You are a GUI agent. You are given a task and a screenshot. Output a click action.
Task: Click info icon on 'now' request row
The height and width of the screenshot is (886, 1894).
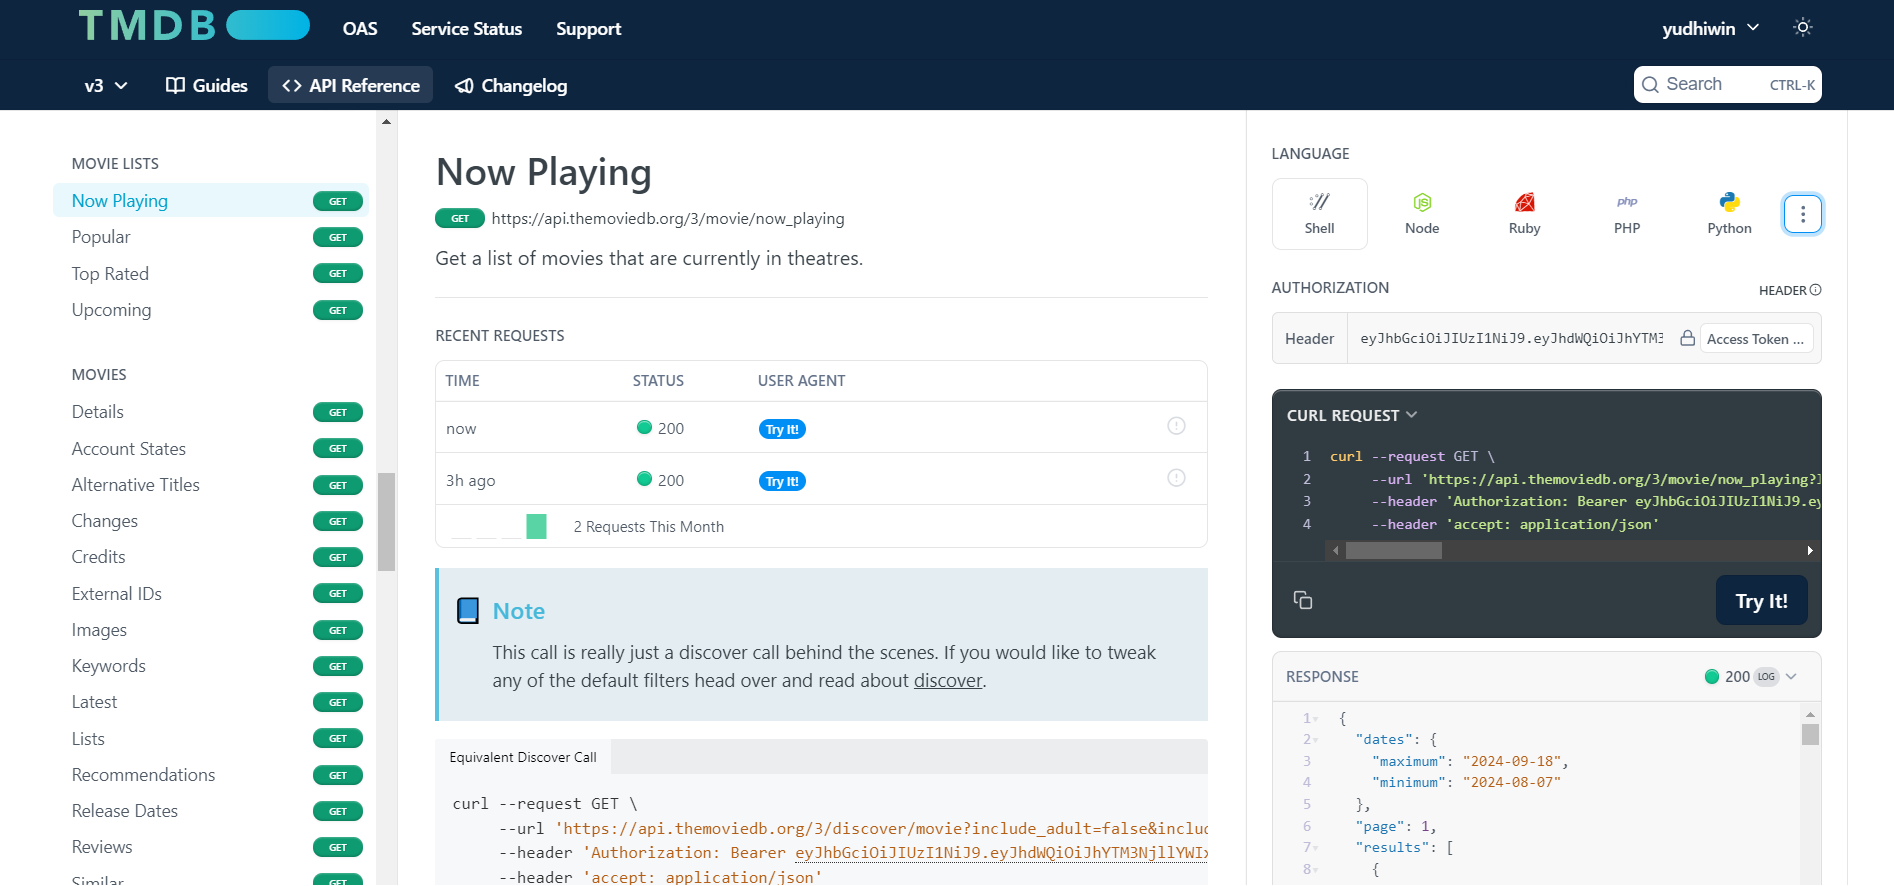point(1177,426)
